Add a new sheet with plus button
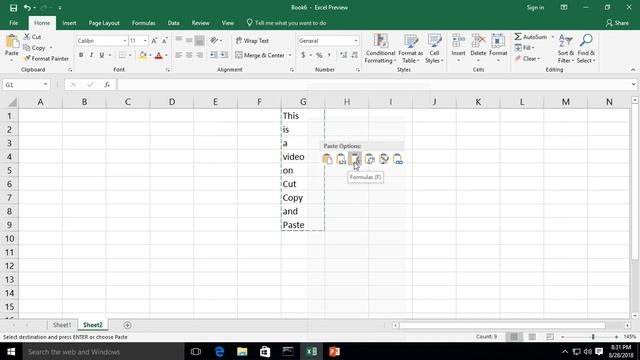 pyautogui.click(x=127, y=325)
